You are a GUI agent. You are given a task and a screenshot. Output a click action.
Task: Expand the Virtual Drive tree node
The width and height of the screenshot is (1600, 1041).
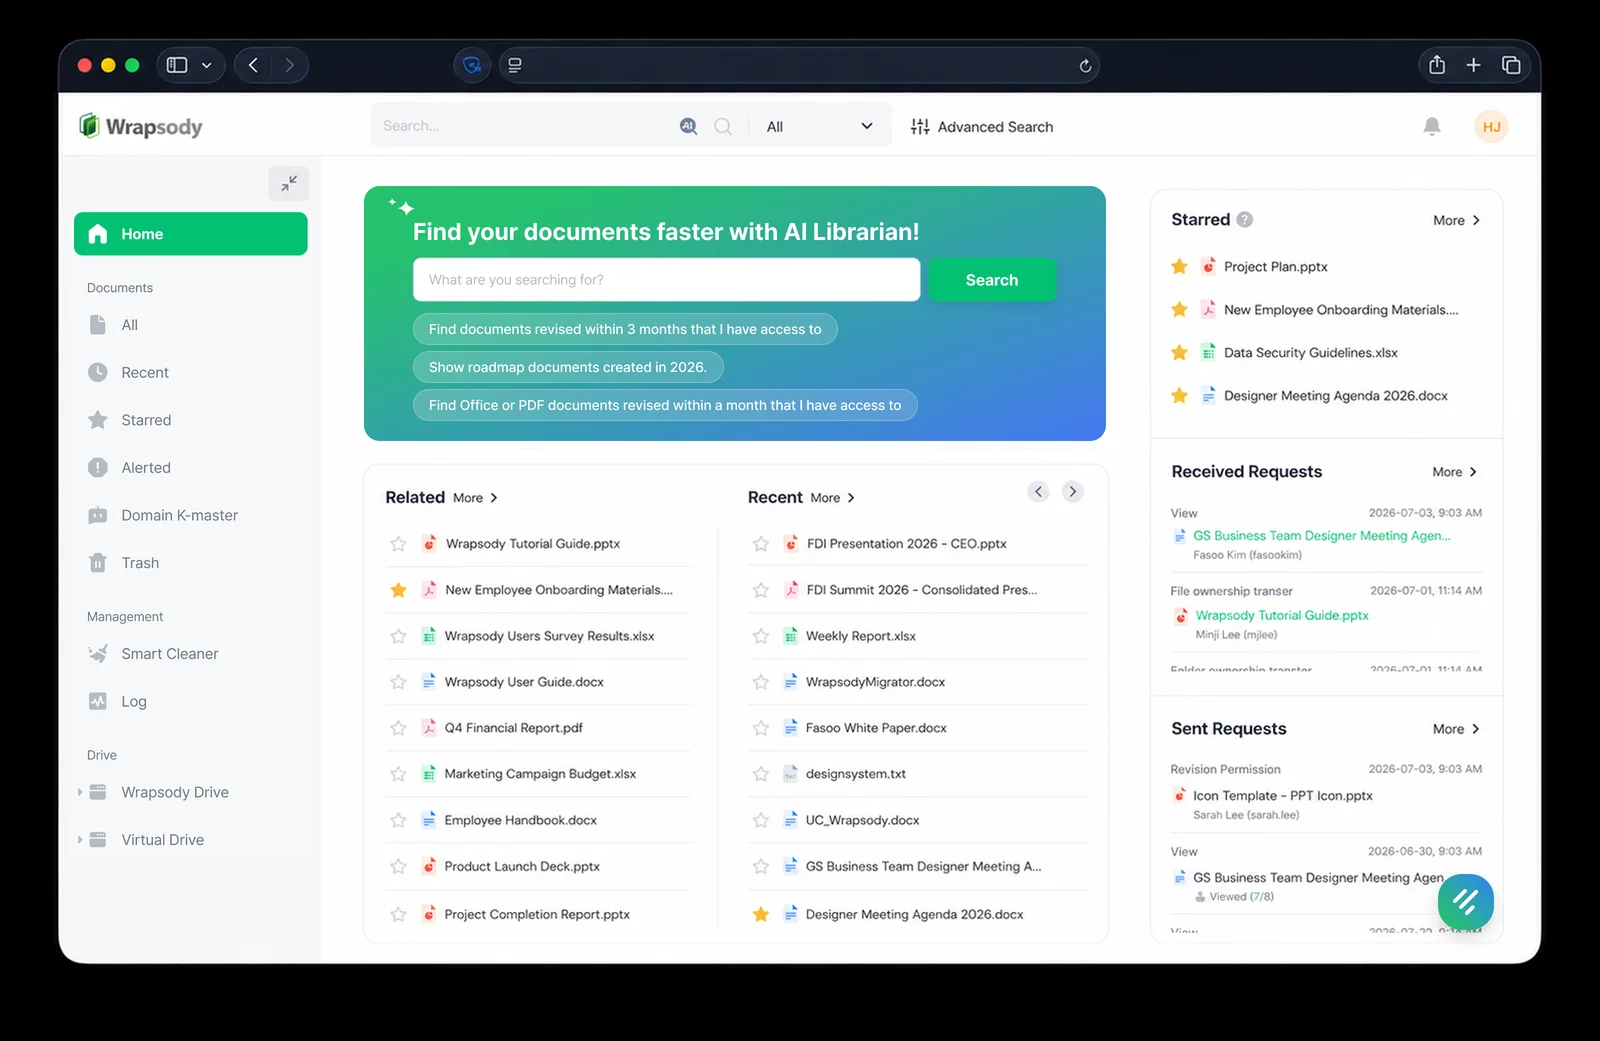click(80, 840)
